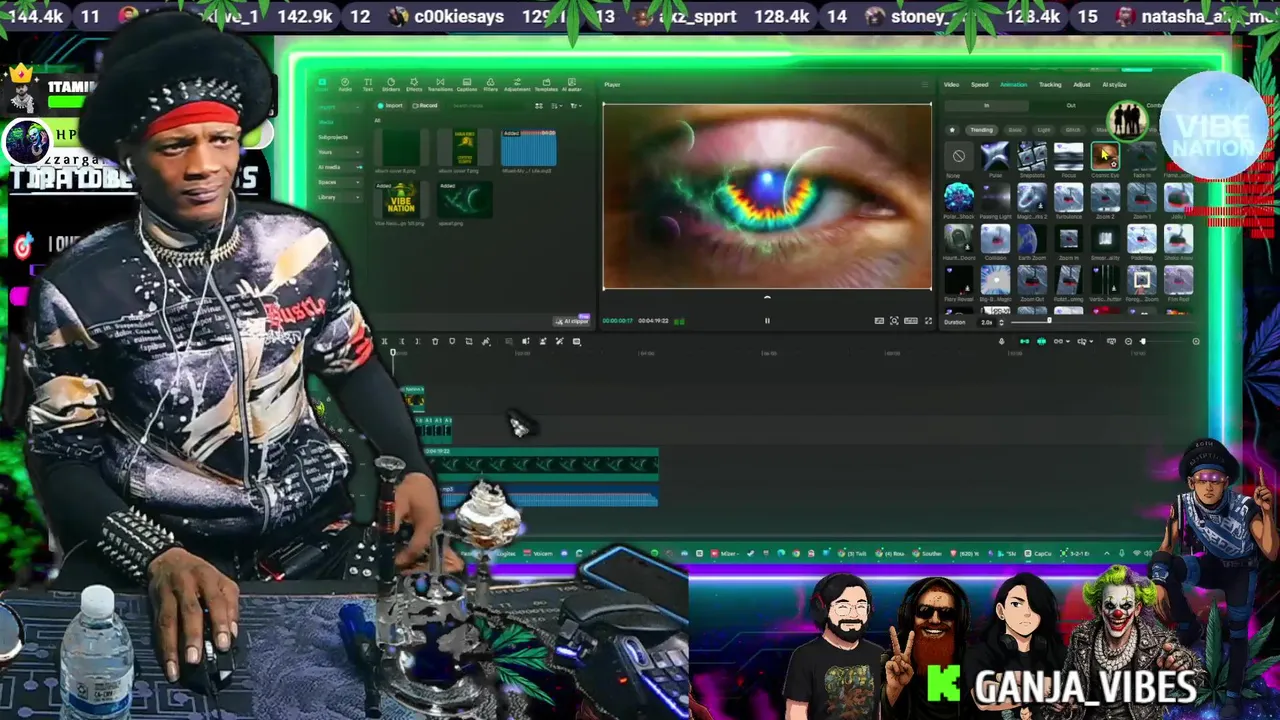1280x720 pixels.
Task: Apply the Cosmic Eye animation
Action: point(1105,156)
